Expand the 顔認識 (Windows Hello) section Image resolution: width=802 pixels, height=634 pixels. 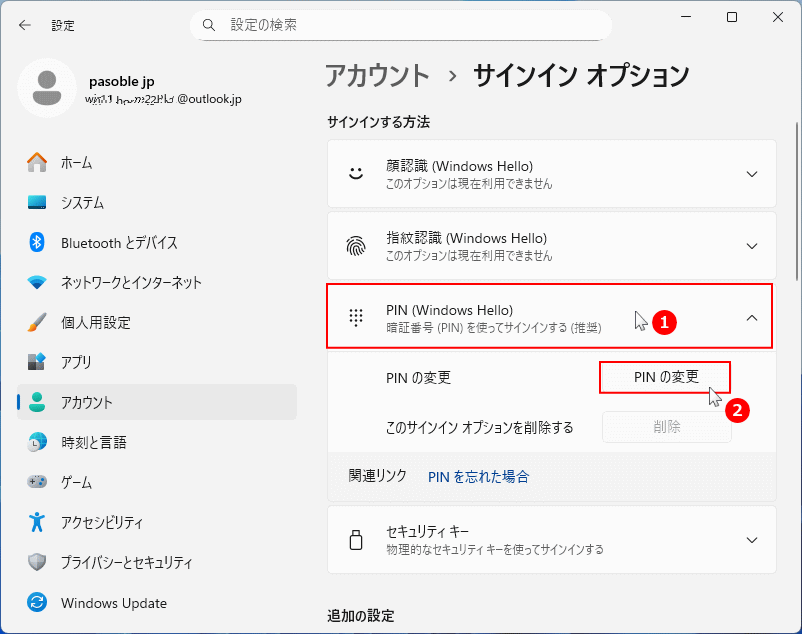[x=751, y=173]
